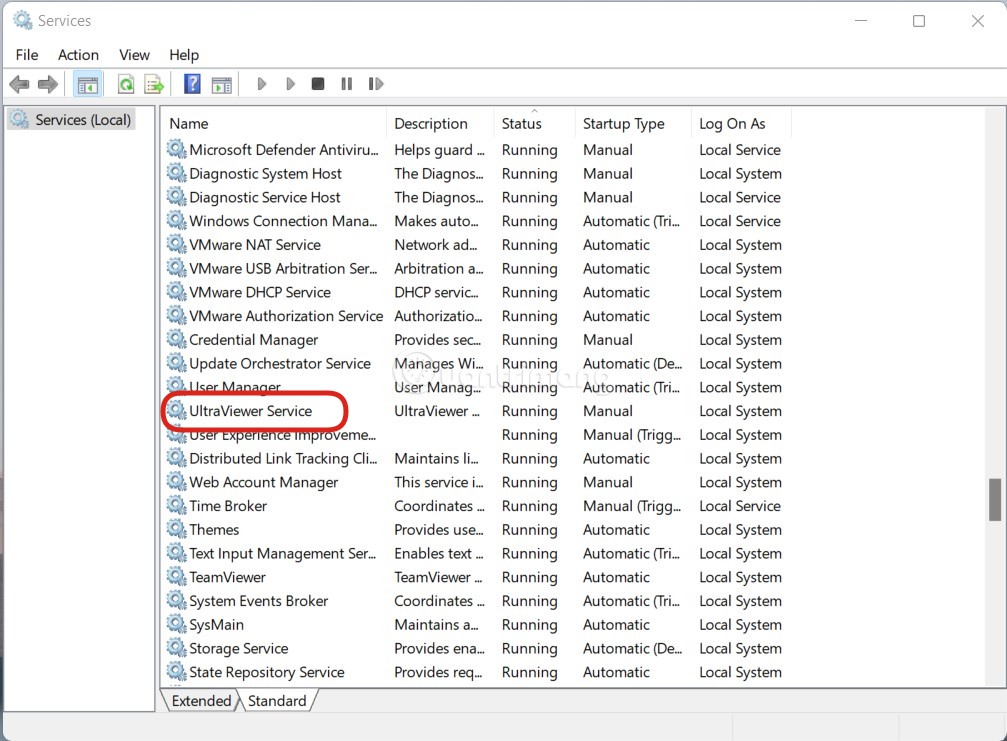Click gear icon beside Diagnostic System Host
This screenshot has width=1007, height=741.
click(x=176, y=172)
